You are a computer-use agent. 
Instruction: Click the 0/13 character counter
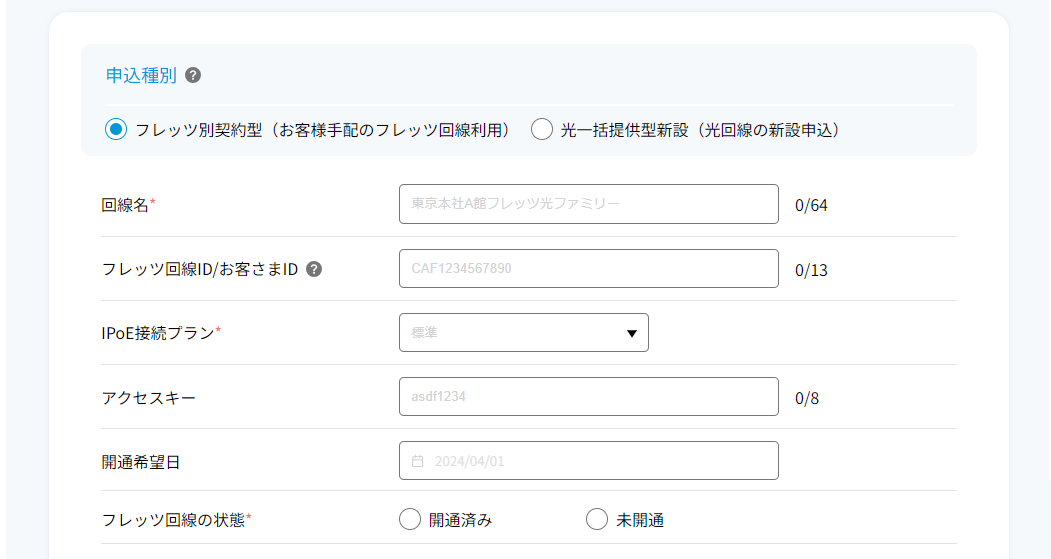[811, 269]
